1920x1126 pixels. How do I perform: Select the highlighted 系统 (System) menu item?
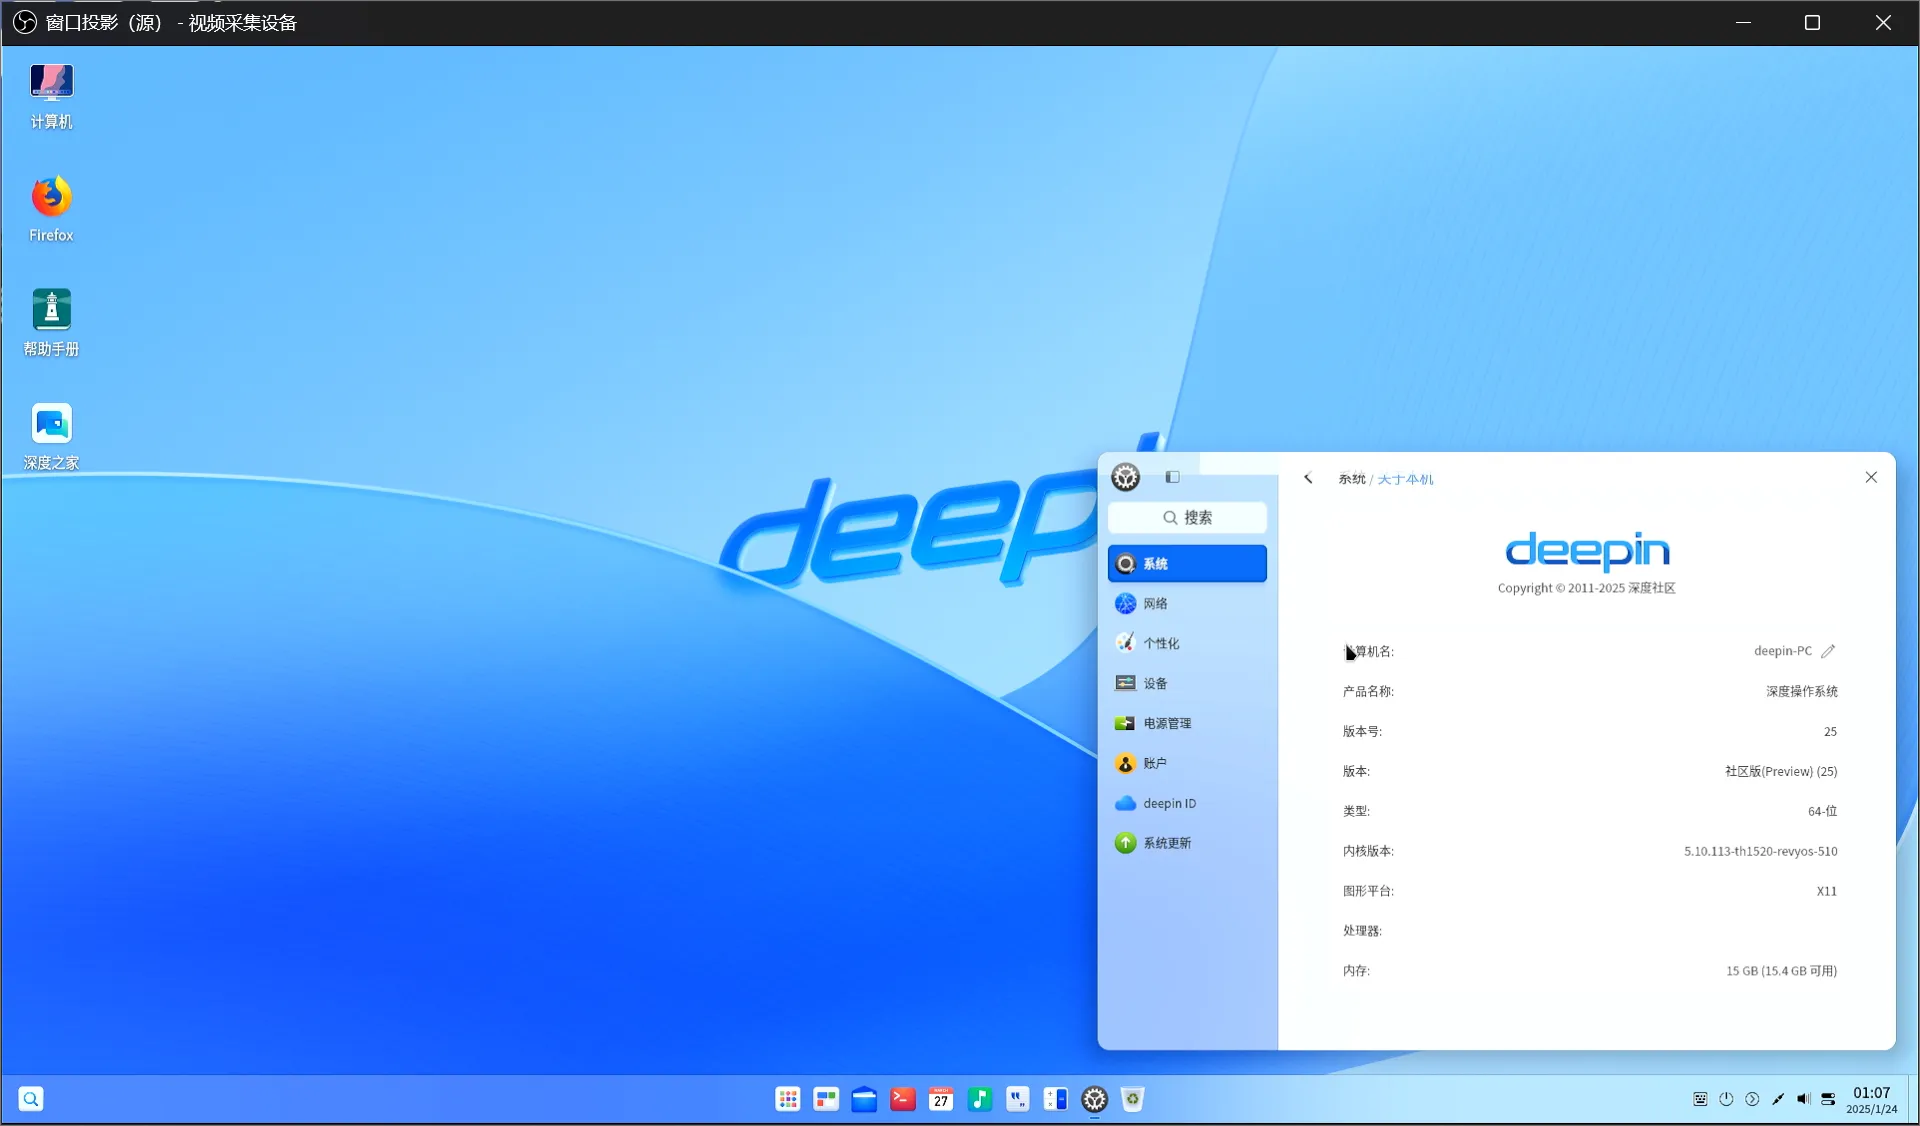[1187, 563]
